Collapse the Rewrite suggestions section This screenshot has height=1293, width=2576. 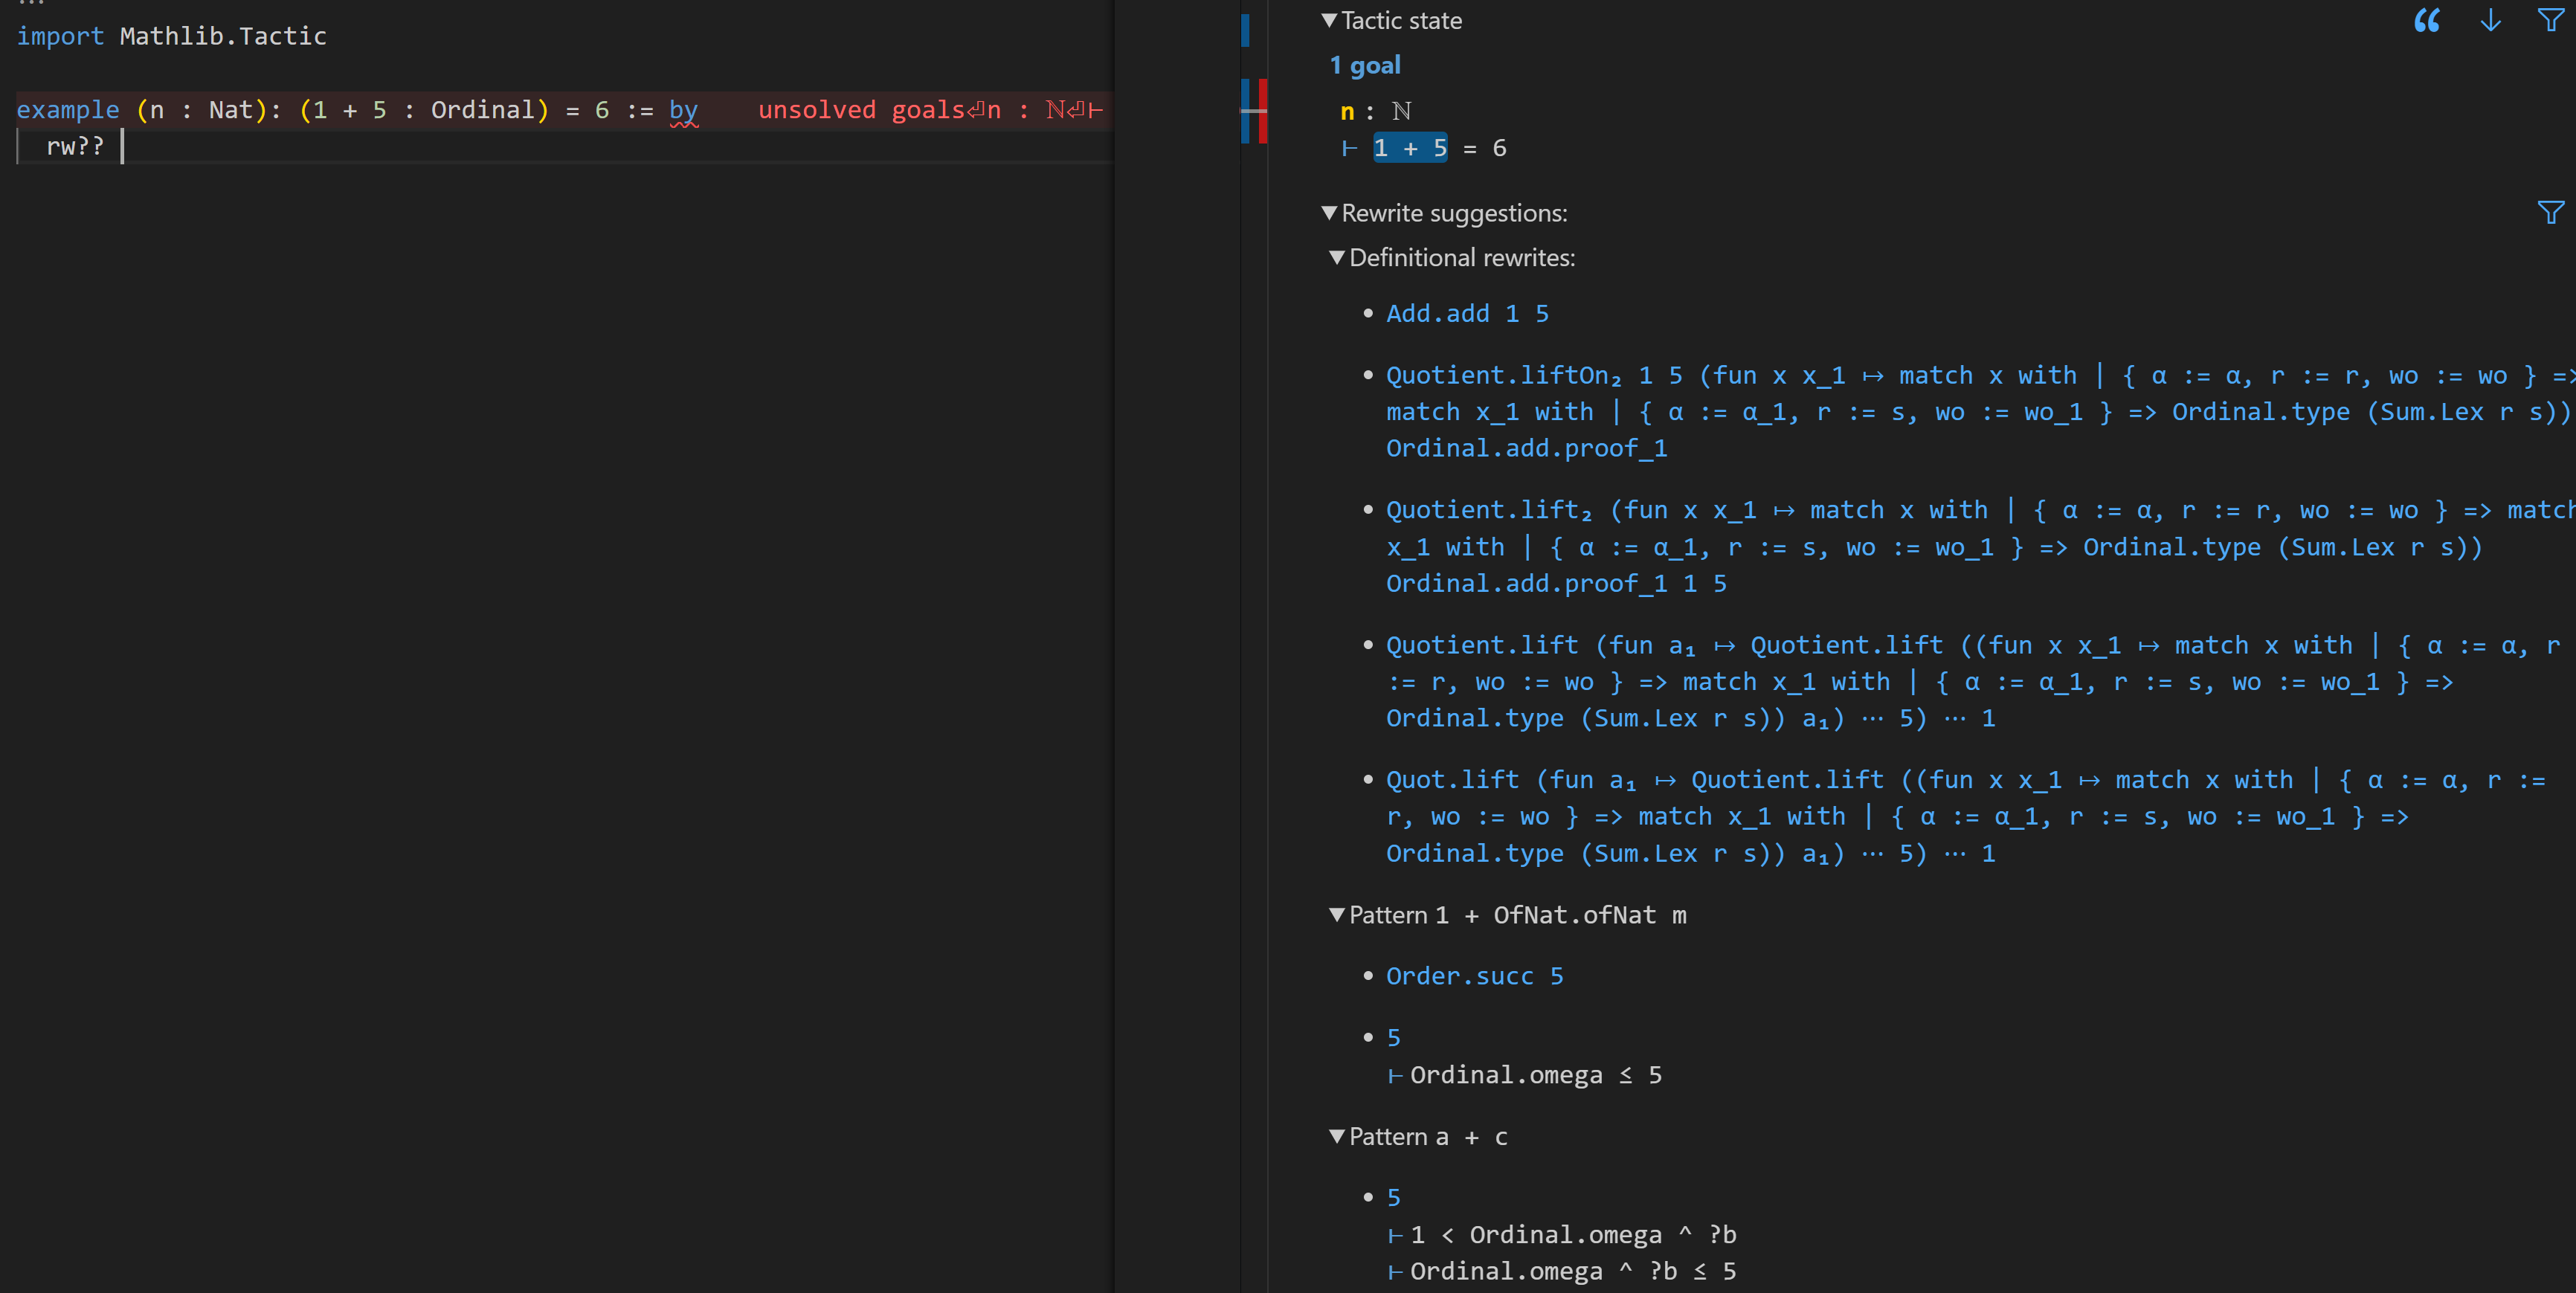point(1329,213)
